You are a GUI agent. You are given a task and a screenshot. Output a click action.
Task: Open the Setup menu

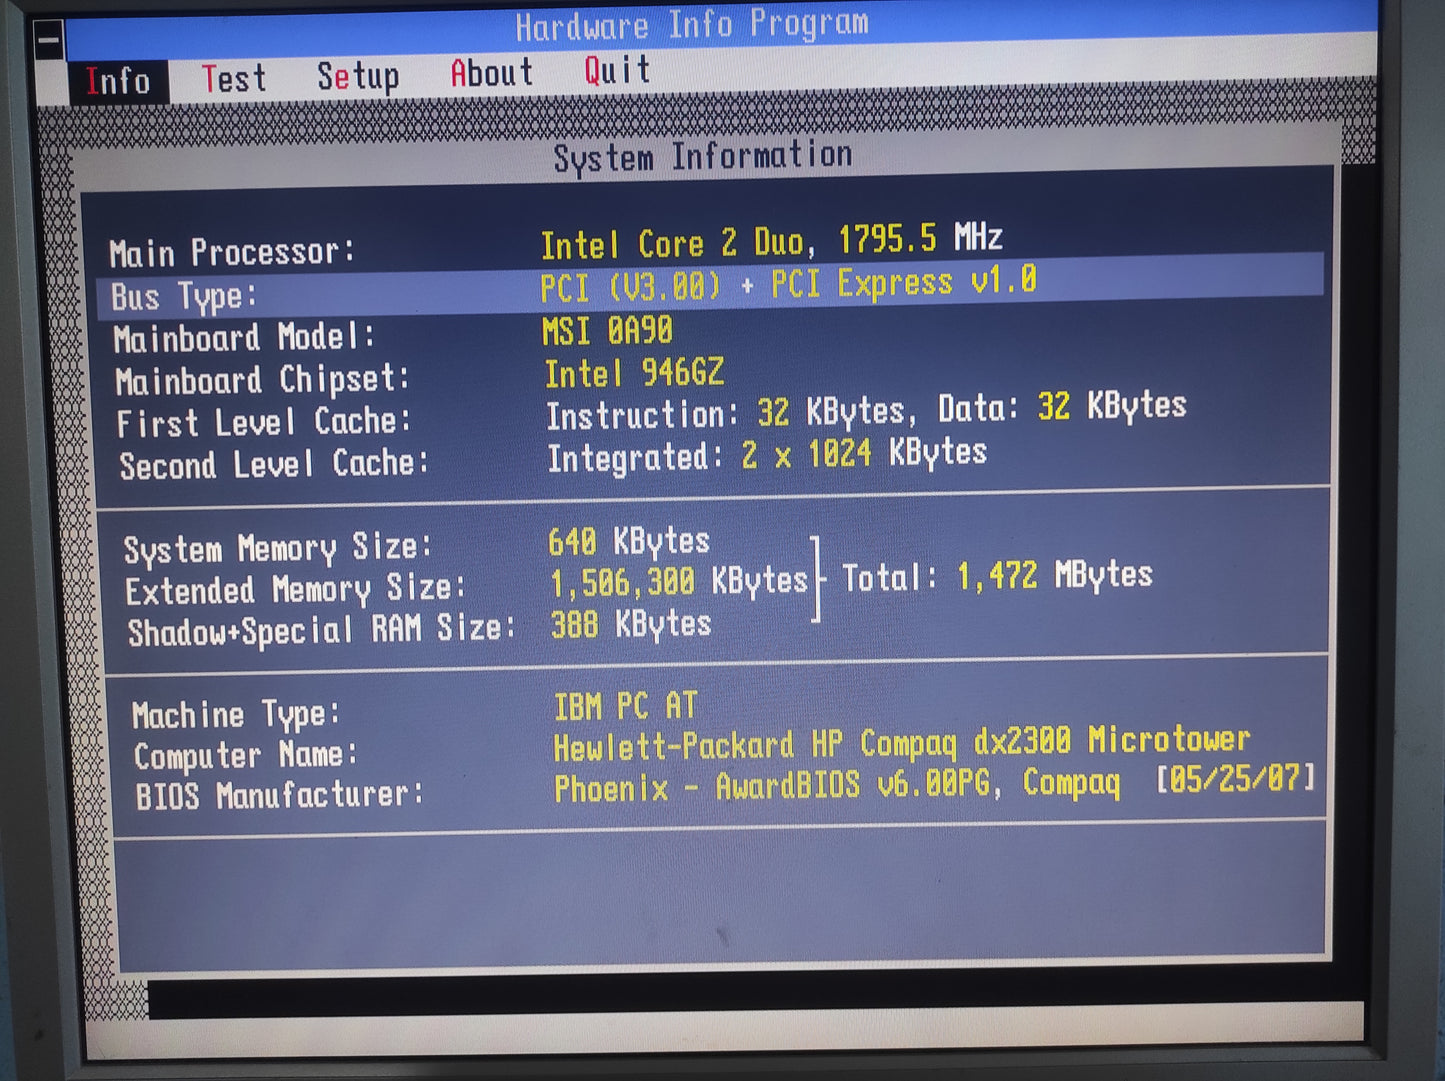358,76
